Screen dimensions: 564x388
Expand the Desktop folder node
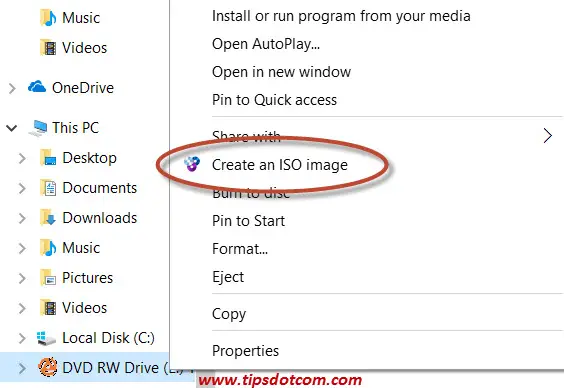coord(22,158)
